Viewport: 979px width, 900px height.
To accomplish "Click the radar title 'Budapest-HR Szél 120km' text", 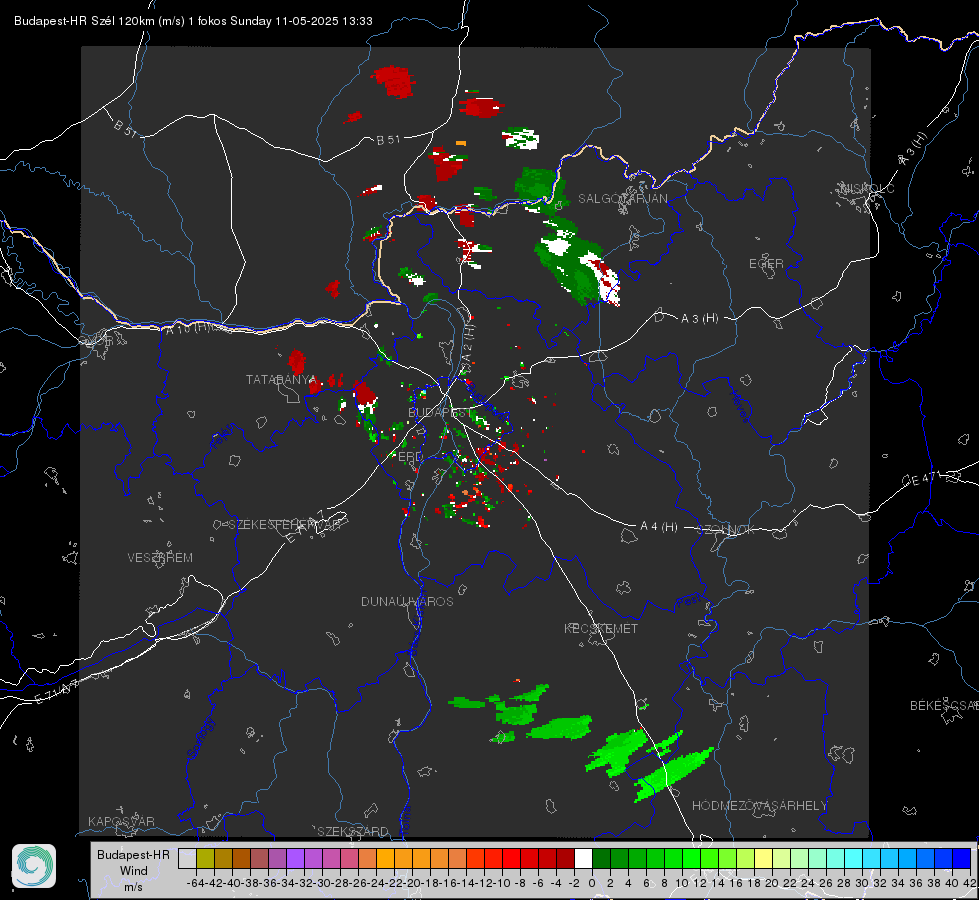I will coord(84,21).
